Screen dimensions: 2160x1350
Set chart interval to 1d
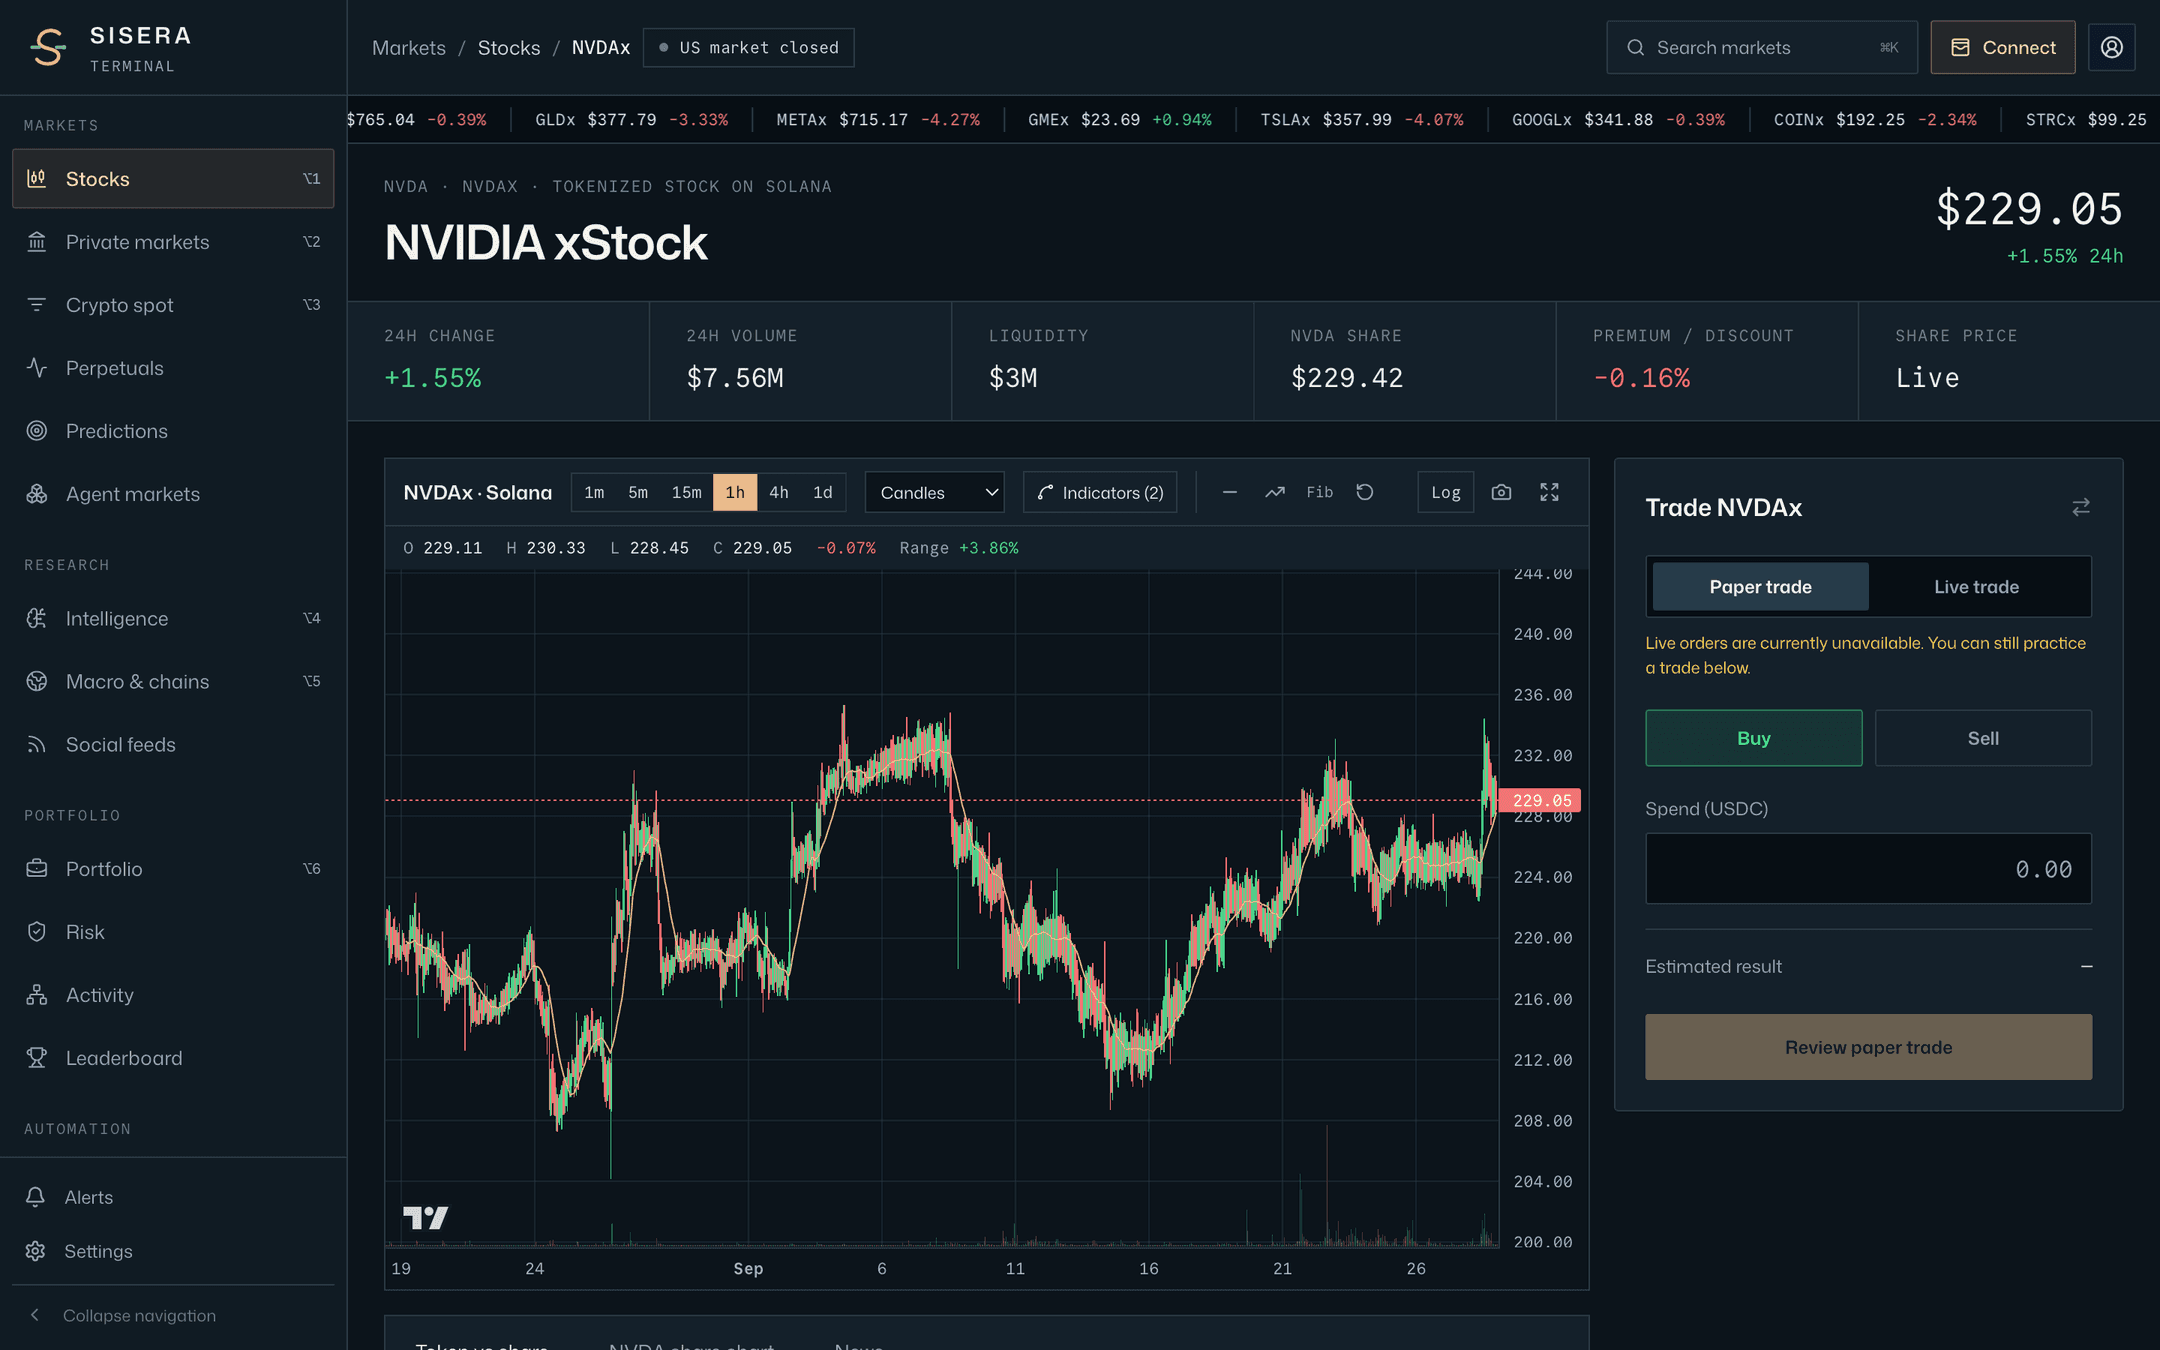(823, 492)
